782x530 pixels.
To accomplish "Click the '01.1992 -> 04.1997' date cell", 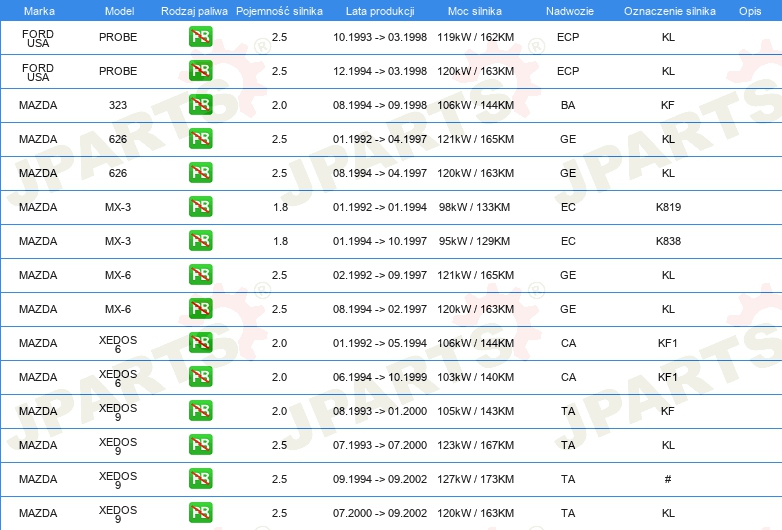I will pos(380,139).
